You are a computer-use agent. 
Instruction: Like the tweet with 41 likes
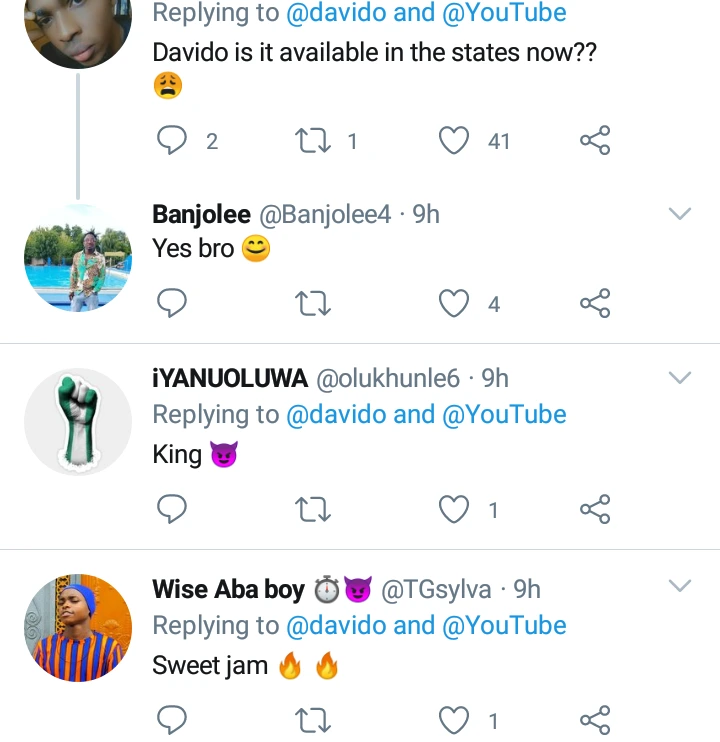point(455,141)
